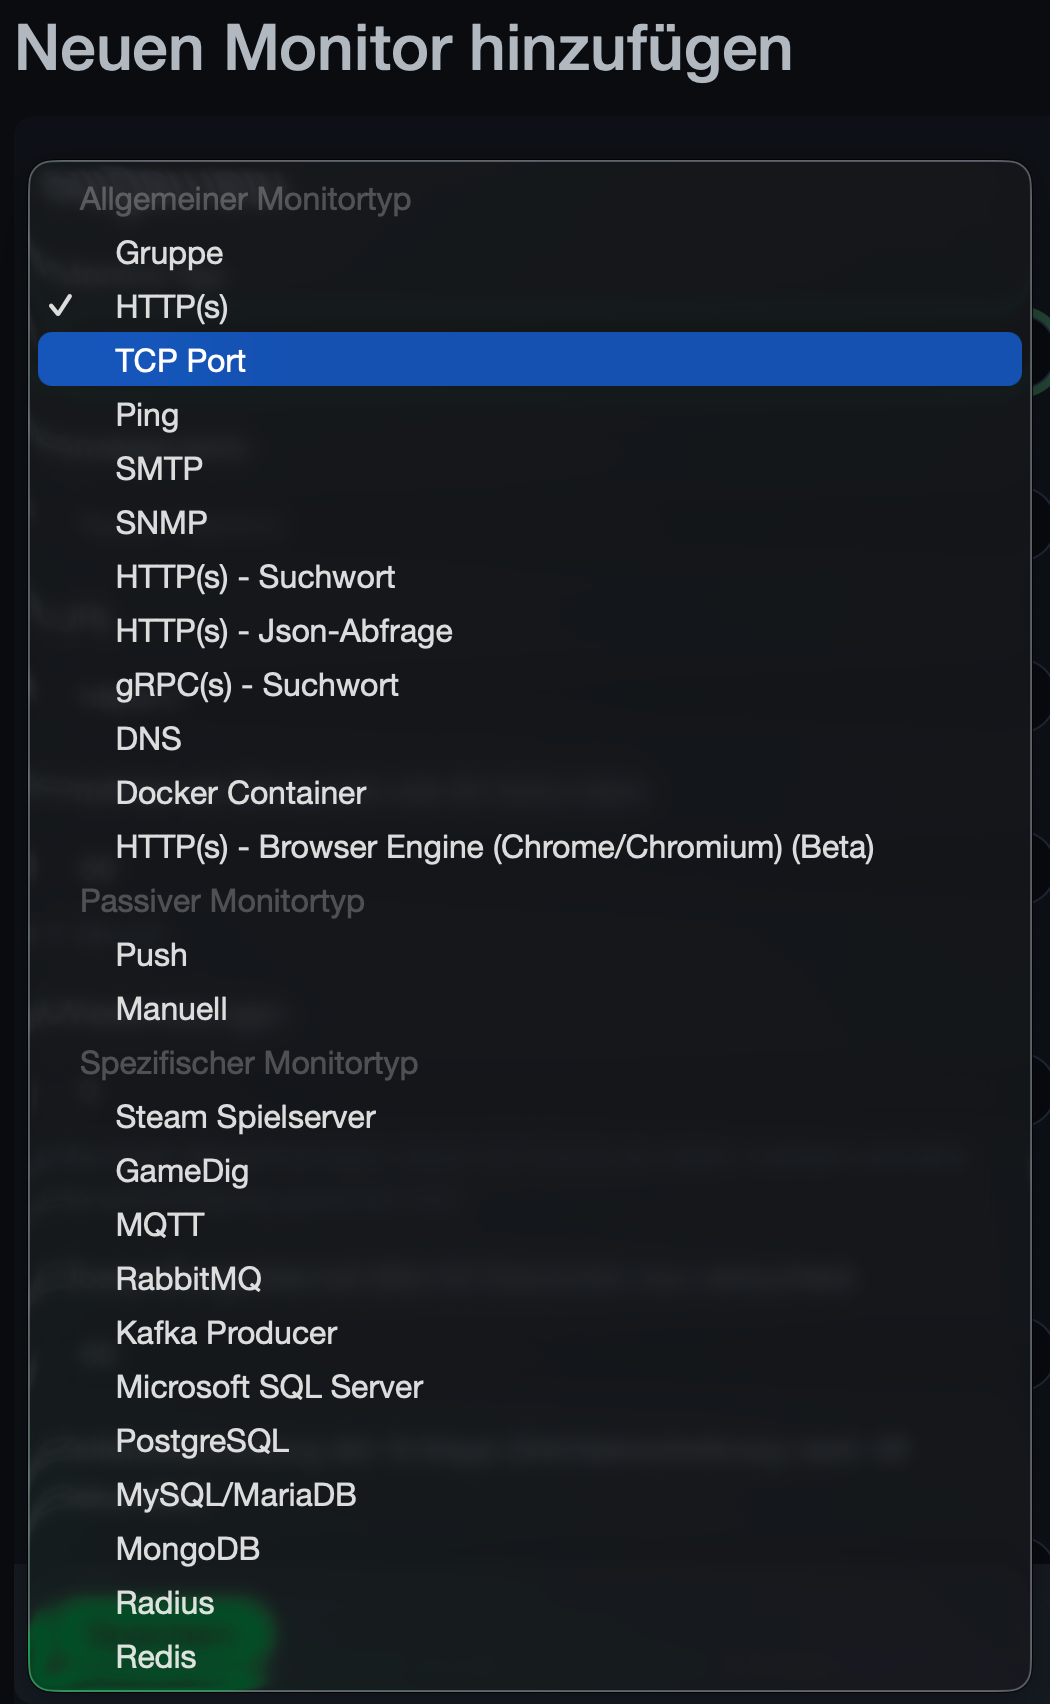
Task: Select the Manuell option
Action: pos(171,1009)
